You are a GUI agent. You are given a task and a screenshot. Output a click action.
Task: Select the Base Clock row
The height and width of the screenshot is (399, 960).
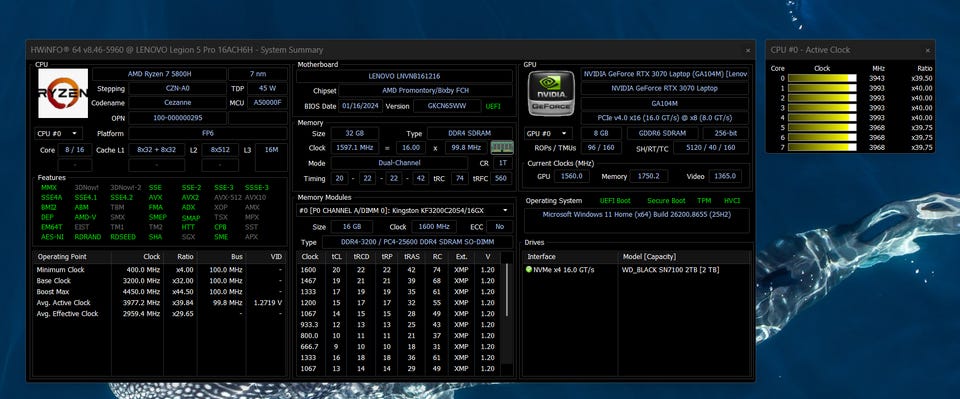(159, 281)
